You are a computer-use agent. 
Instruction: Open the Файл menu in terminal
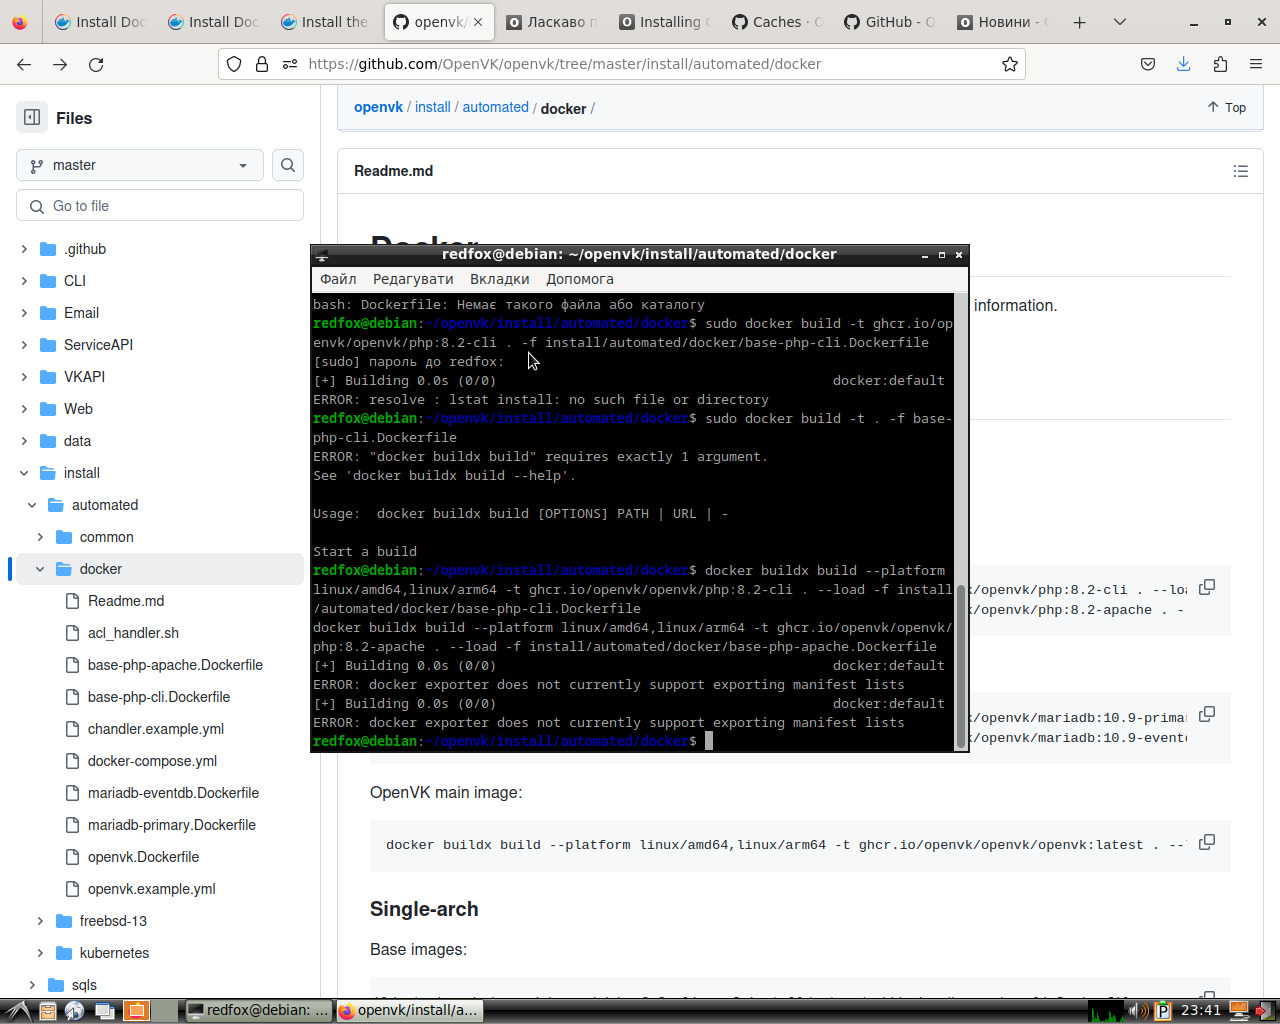(x=338, y=279)
